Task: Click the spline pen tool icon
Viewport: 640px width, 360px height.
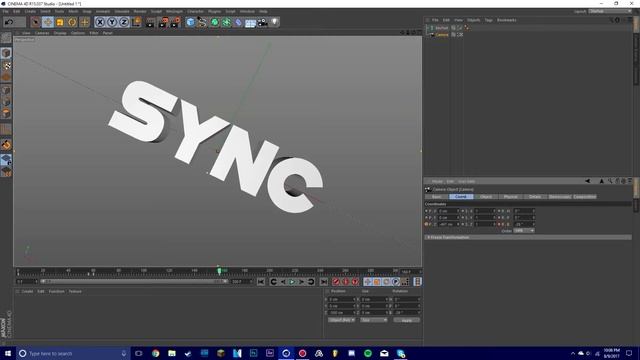Action: (x=202, y=22)
